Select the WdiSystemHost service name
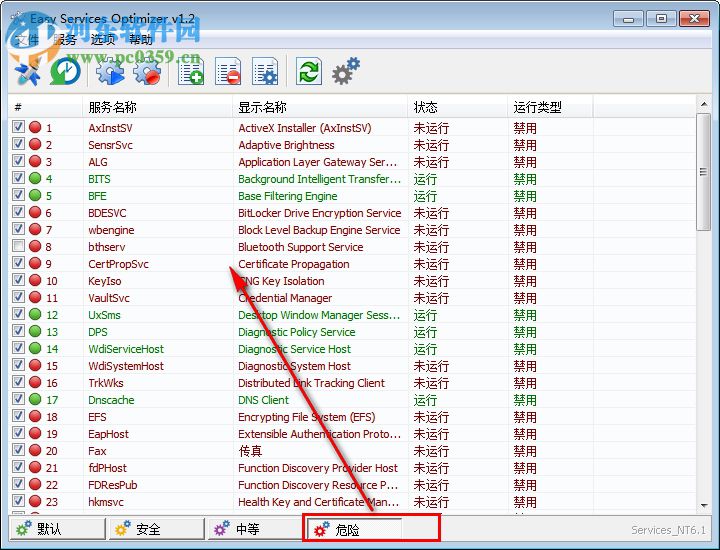Image resolution: width=720 pixels, height=550 pixels. tap(126, 366)
